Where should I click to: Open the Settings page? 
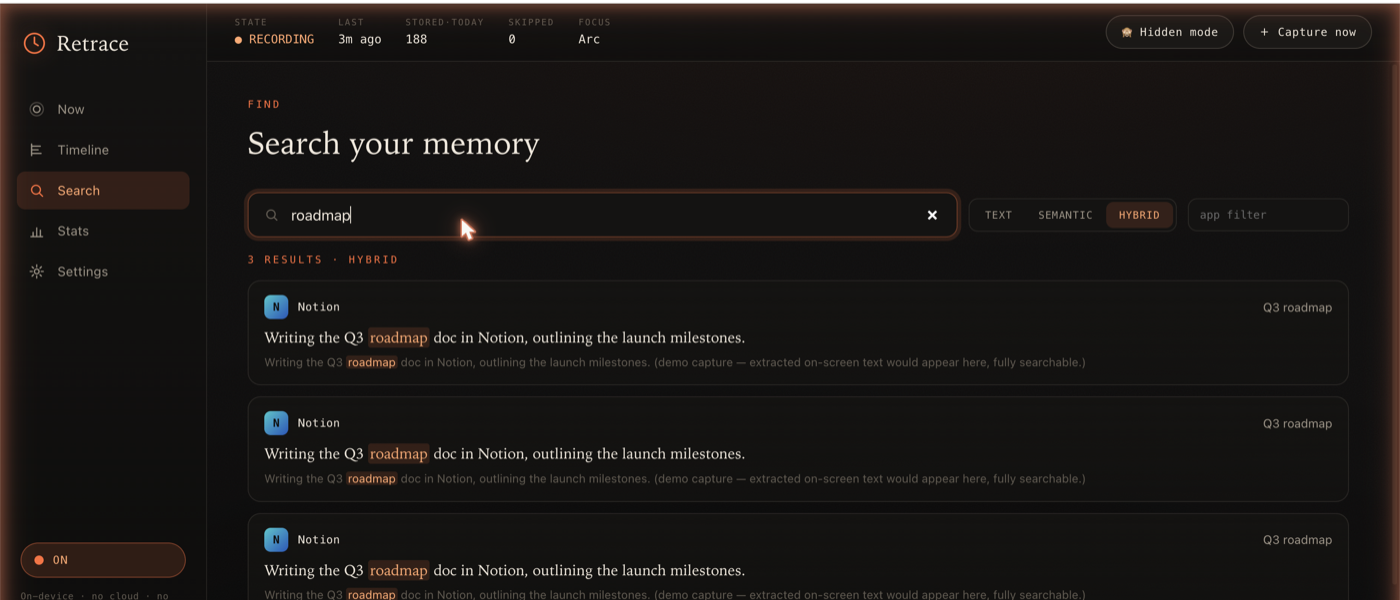coord(103,271)
